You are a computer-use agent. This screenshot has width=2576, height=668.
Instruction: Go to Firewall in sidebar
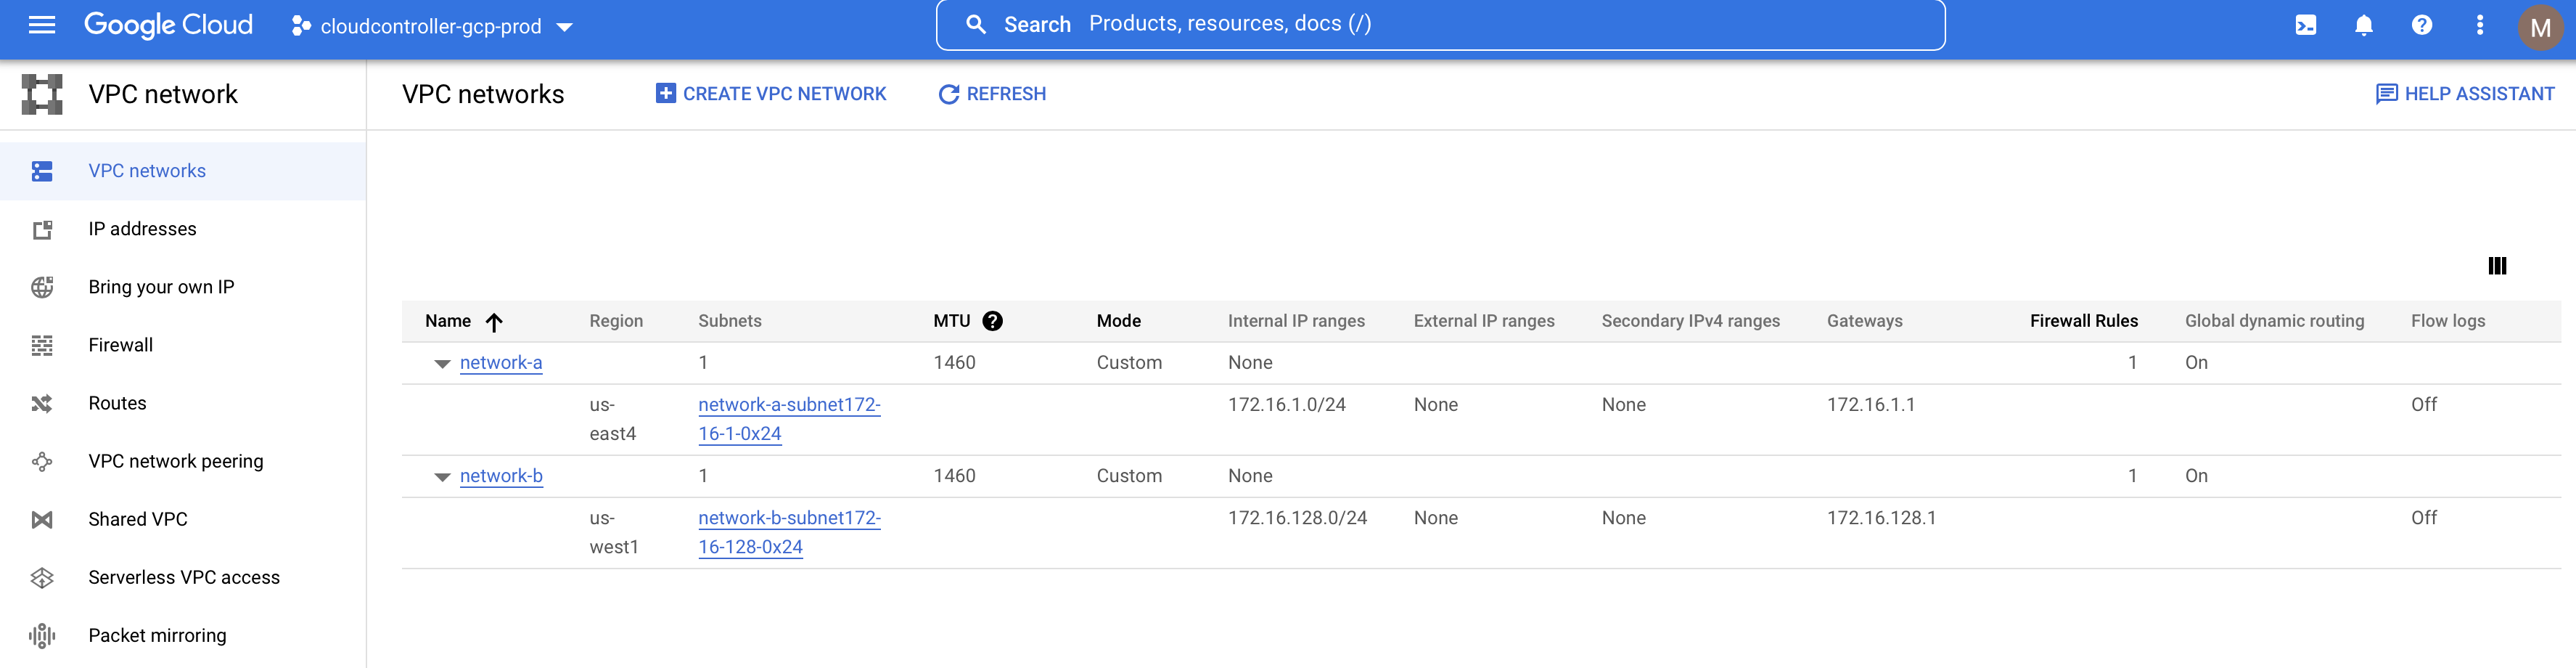point(120,345)
